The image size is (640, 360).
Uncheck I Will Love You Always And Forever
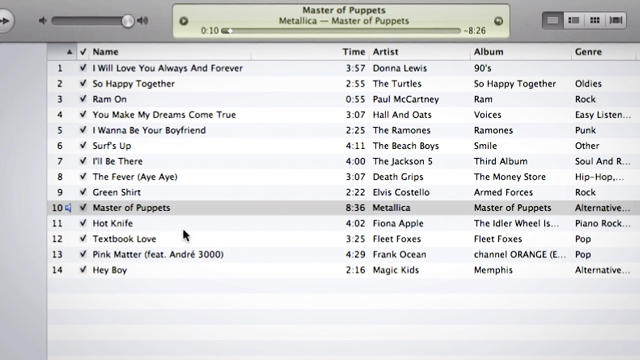coord(83,68)
